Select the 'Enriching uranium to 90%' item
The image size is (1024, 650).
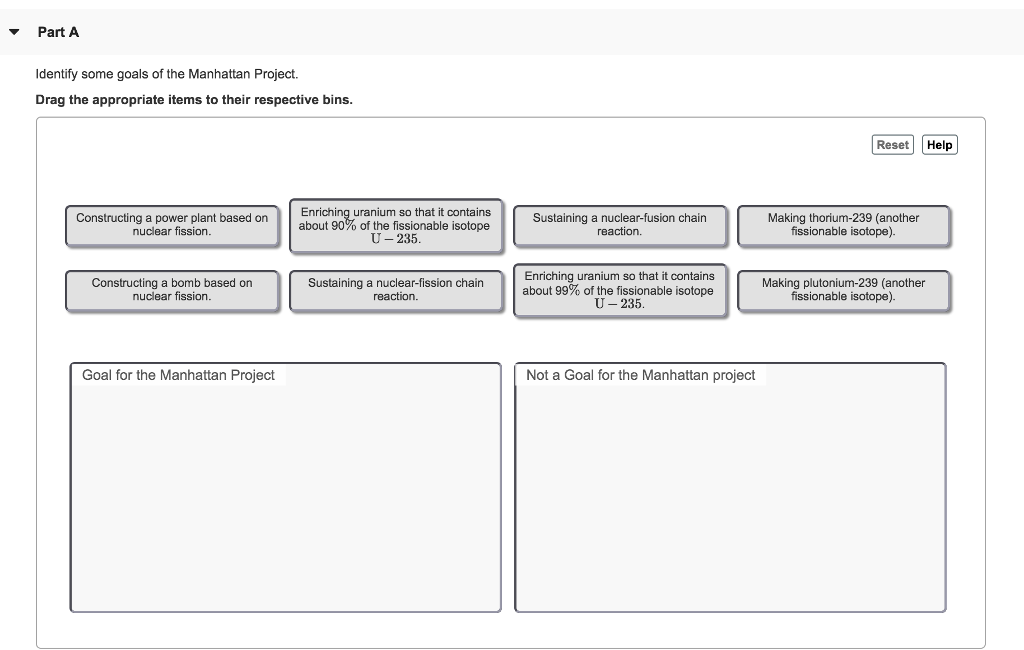[396, 225]
